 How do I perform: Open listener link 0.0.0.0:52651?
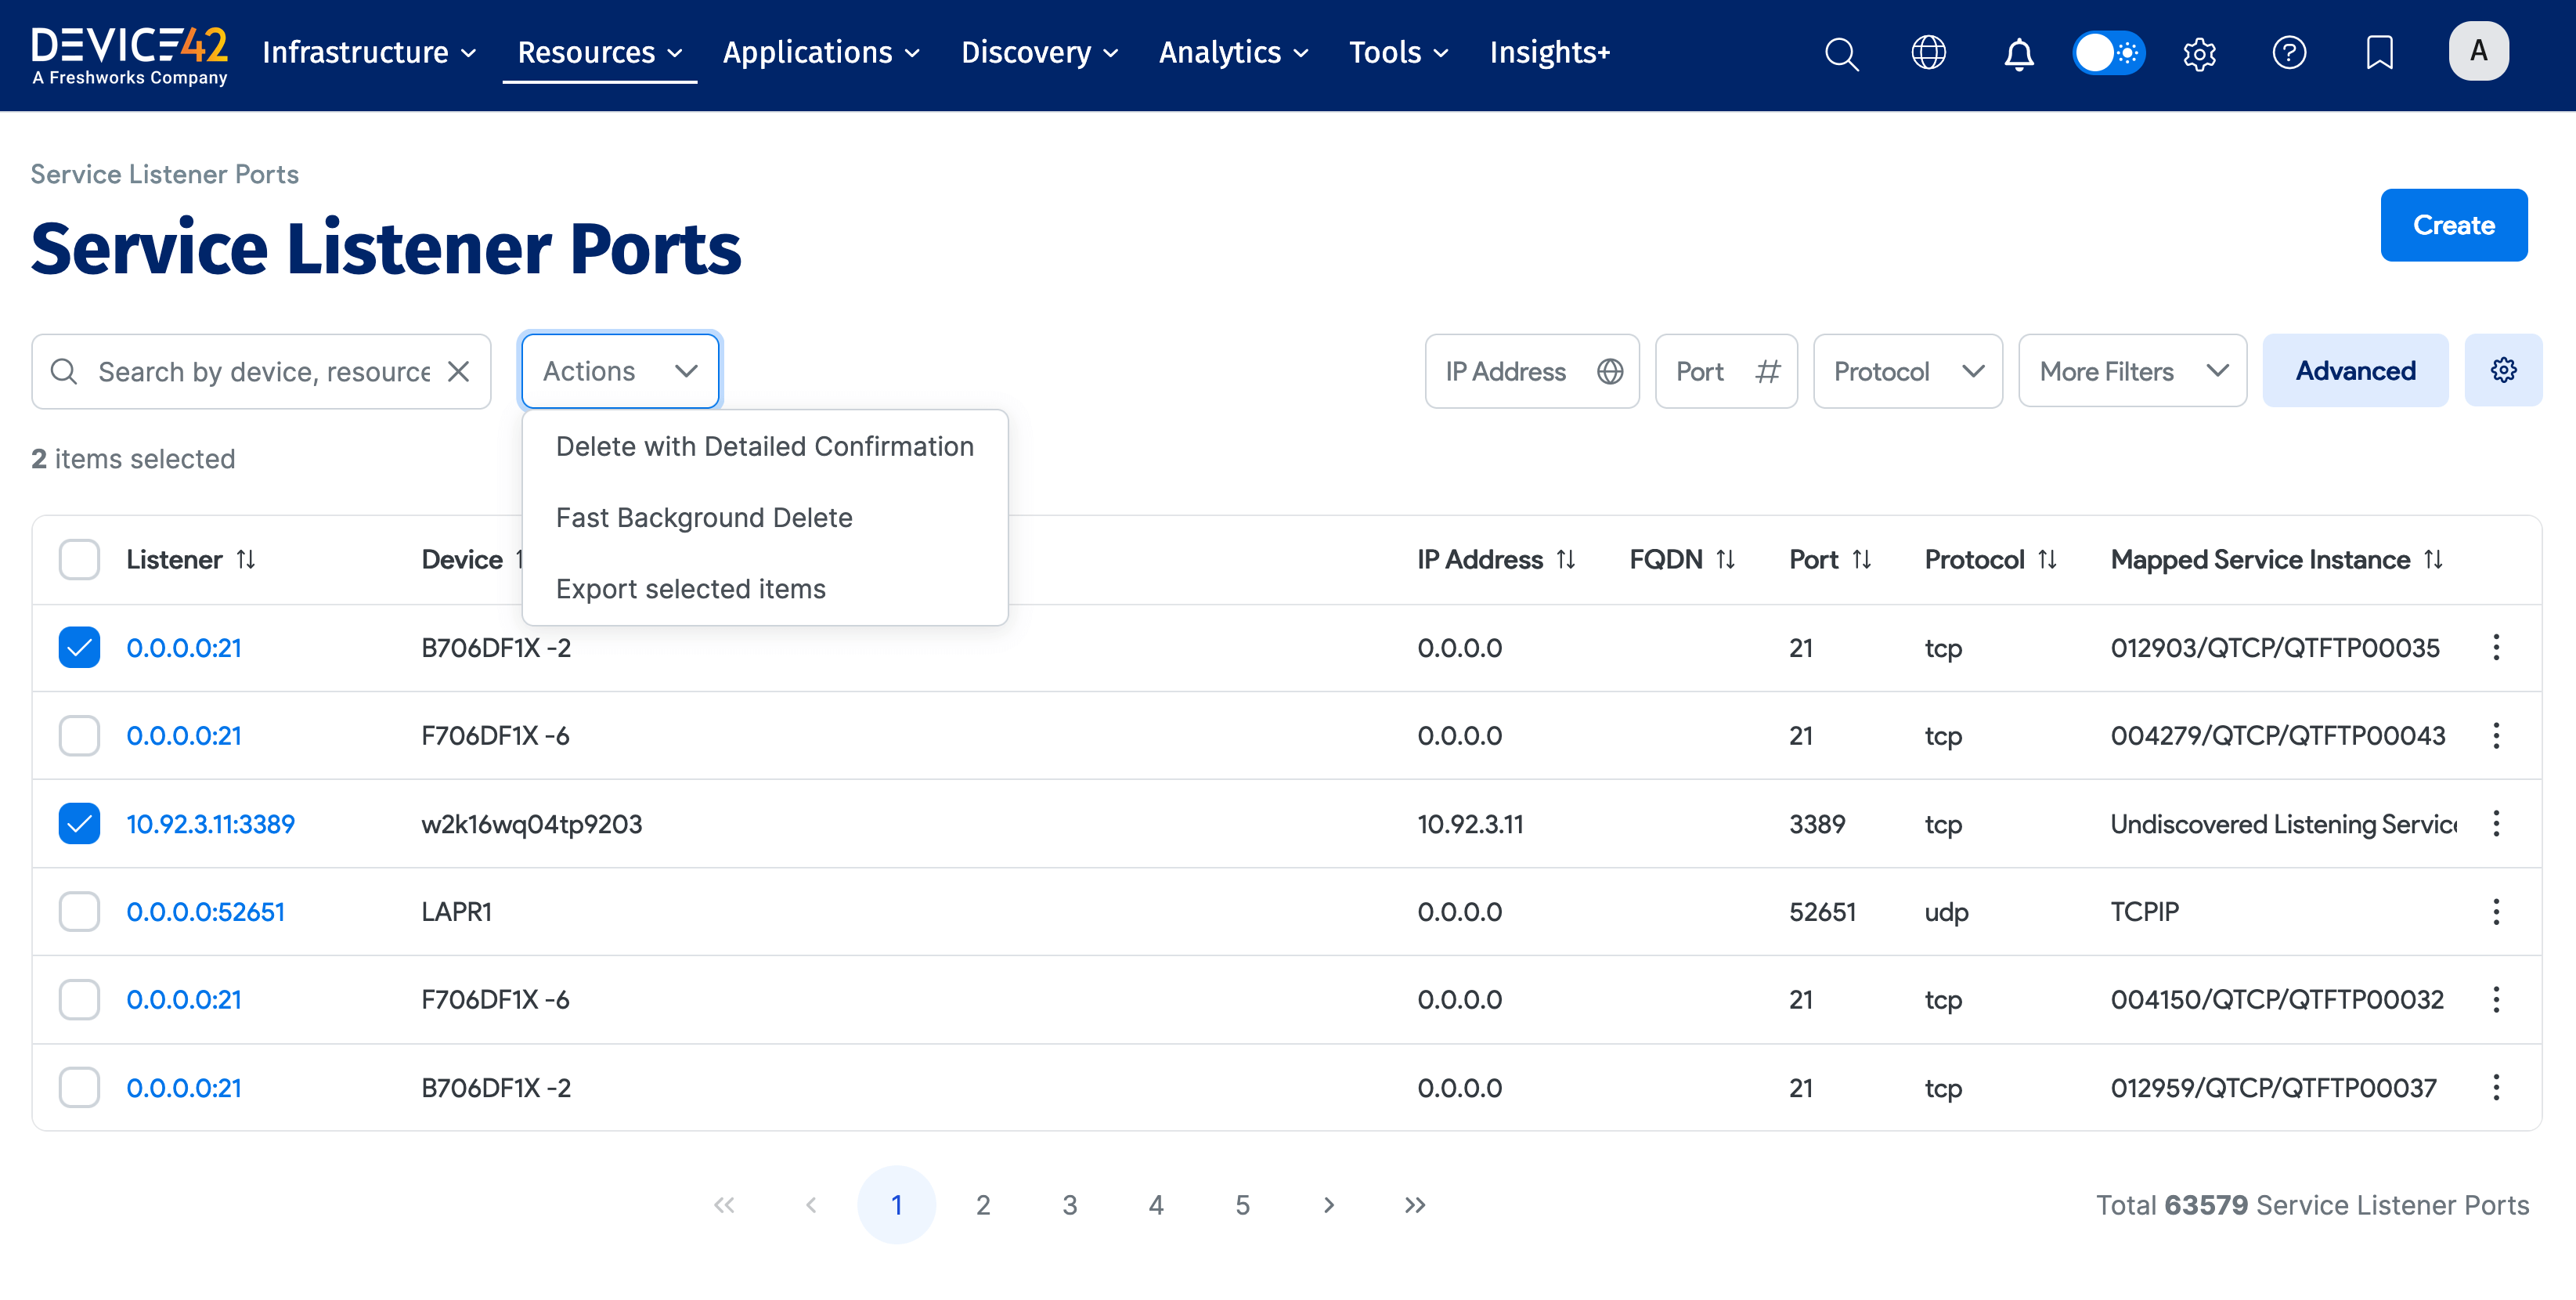[x=205, y=911]
